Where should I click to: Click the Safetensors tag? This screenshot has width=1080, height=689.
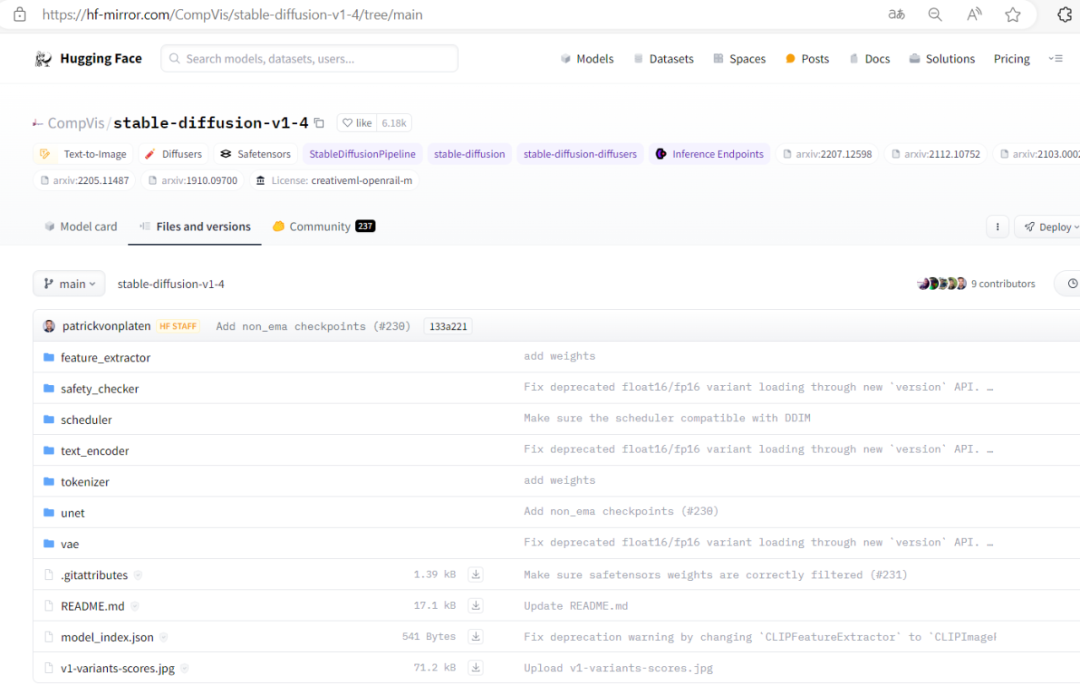[256, 154]
